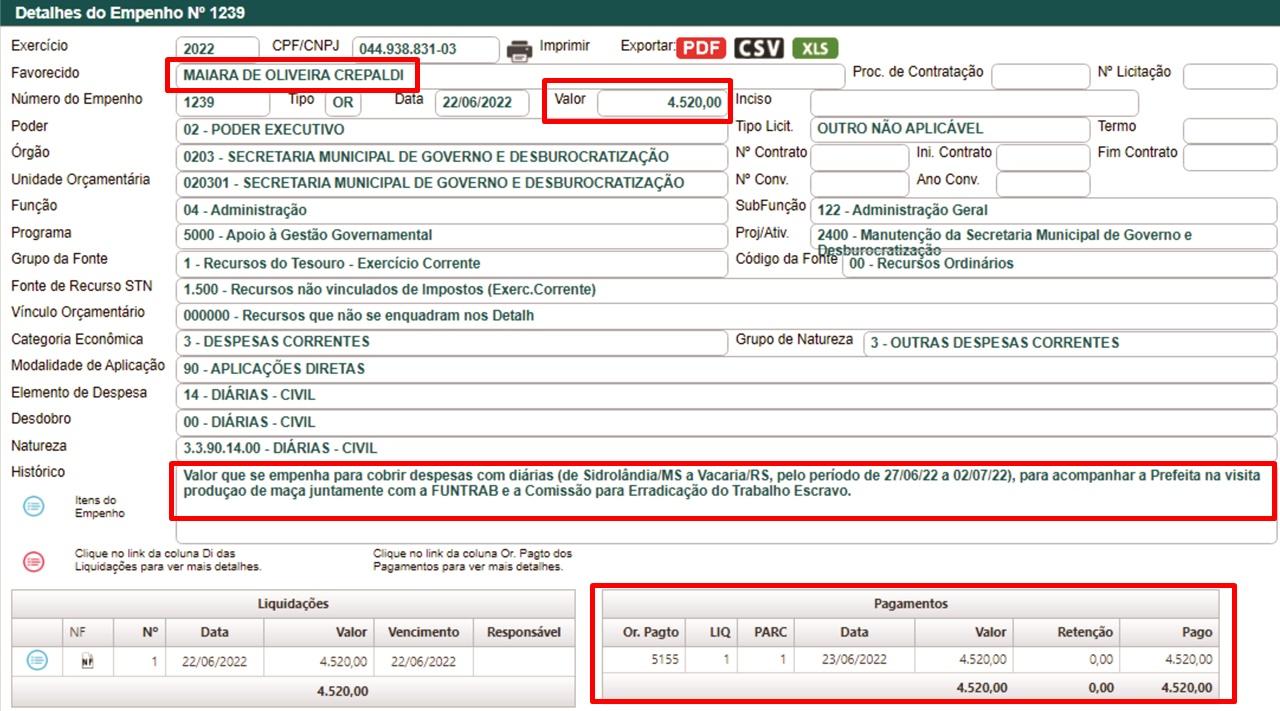The width and height of the screenshot is (1280, 711).
Task: Export the data as XLS
Action: (815, 48)
